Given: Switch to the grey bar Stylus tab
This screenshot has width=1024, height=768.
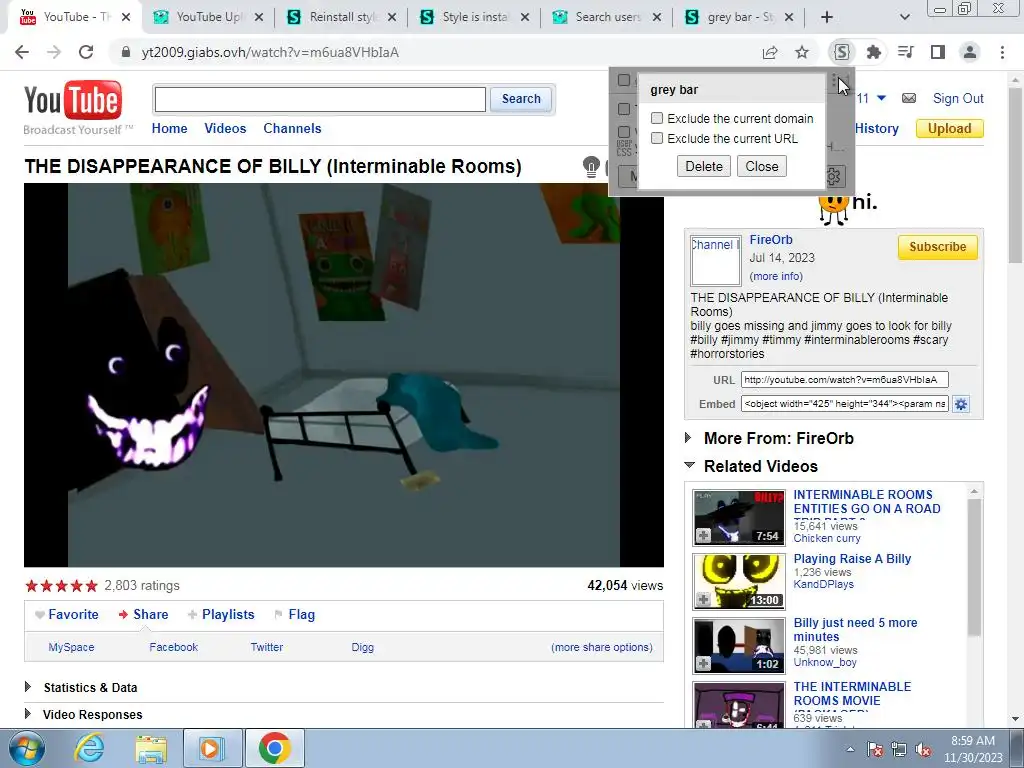Looking at the screenshot, I should (741, 17).
